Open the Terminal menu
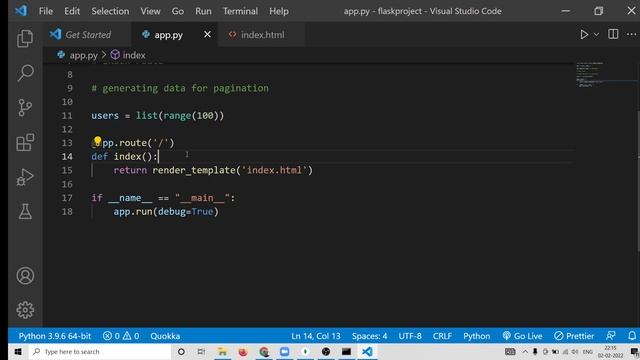The height and width of the screenshot is (360, 640). pyautogui.click(x=240, y=11)
